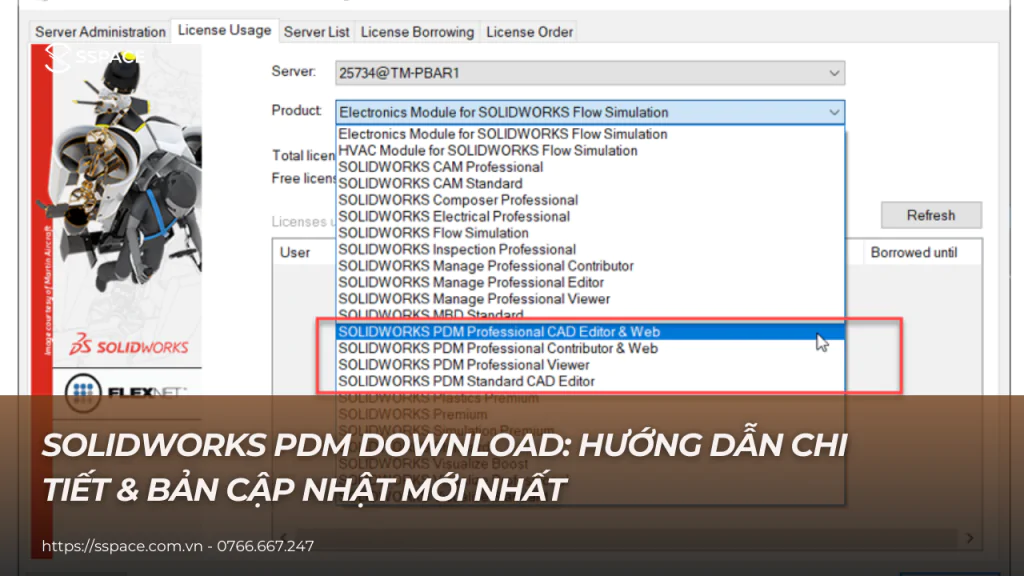This screenshot has height=576, width=1024.
Task: Pick the SOLIDWORKS Flow Simulation entry
Action: point(590,233)
